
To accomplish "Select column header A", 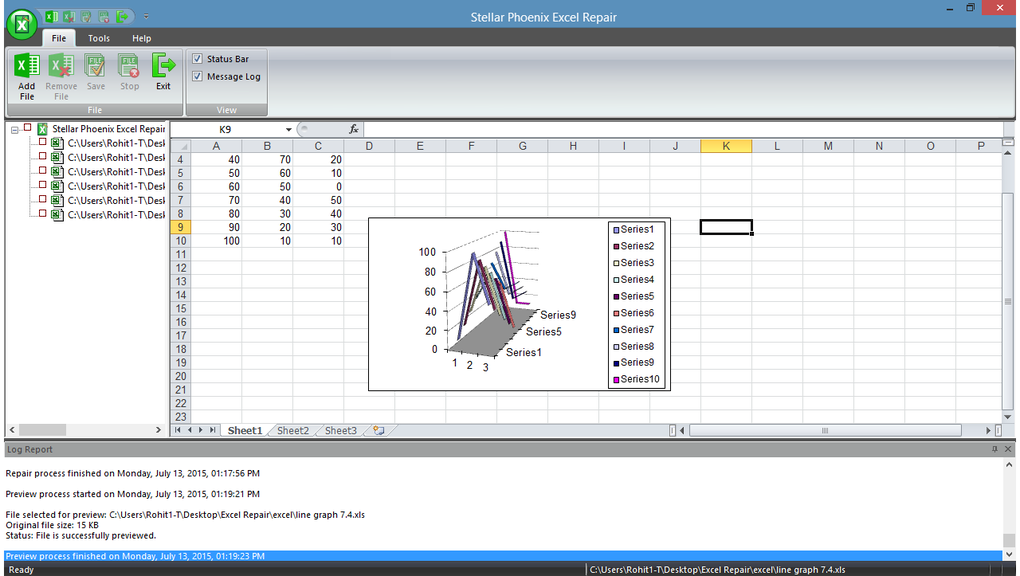I will [x=216, y=146].
